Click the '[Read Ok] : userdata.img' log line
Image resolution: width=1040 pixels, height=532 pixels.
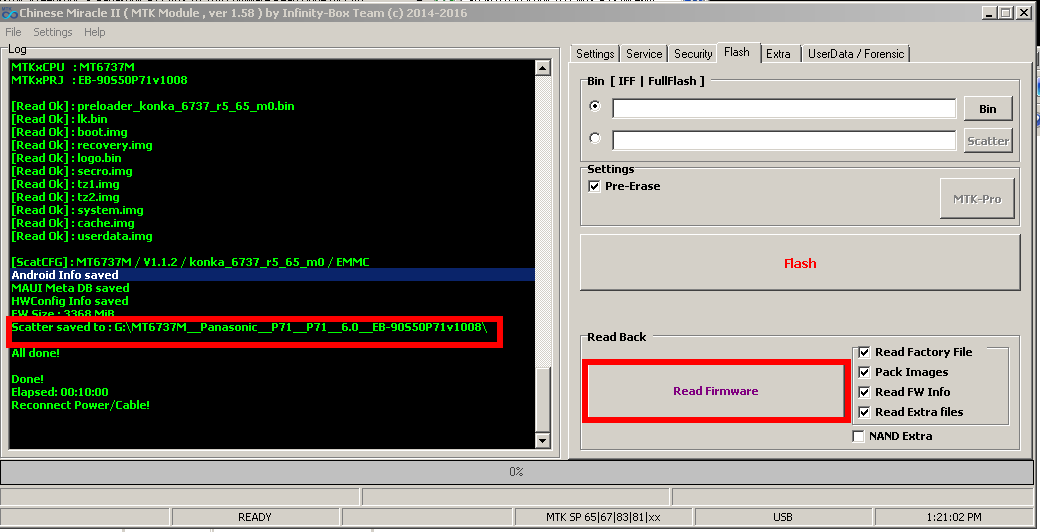point(82,236)
